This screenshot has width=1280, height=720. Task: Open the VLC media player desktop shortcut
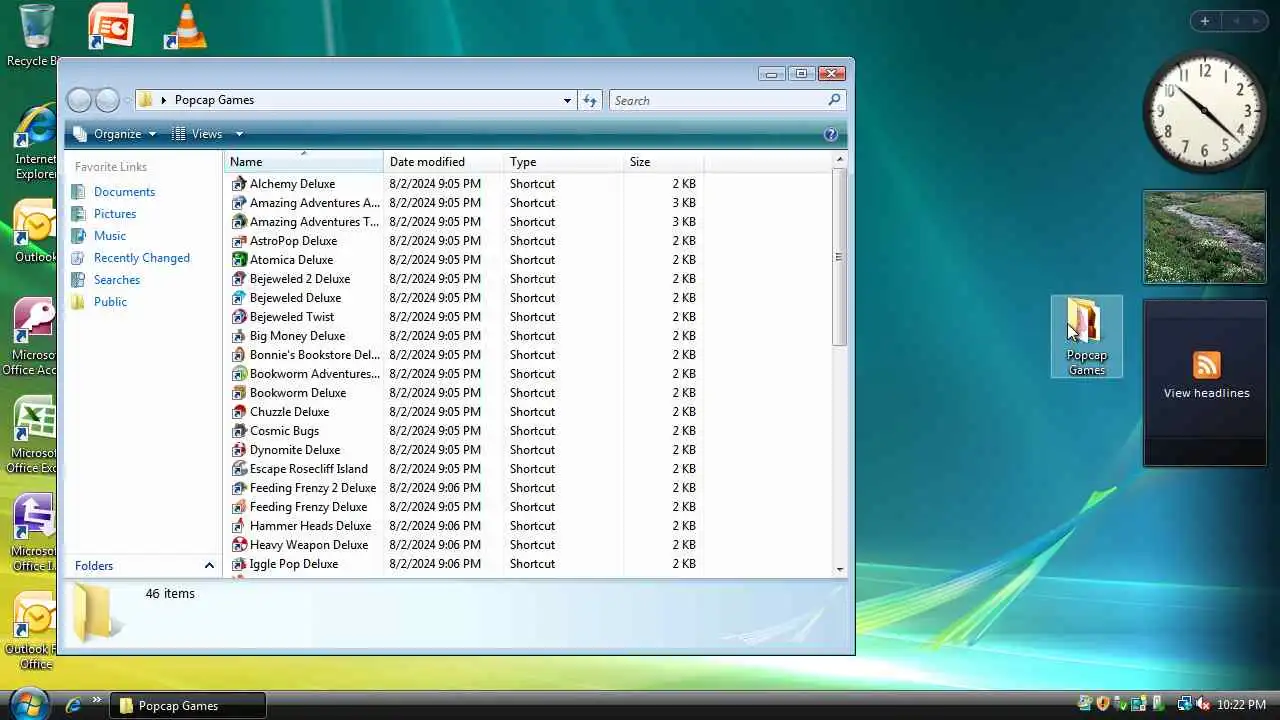click(186, 27)
